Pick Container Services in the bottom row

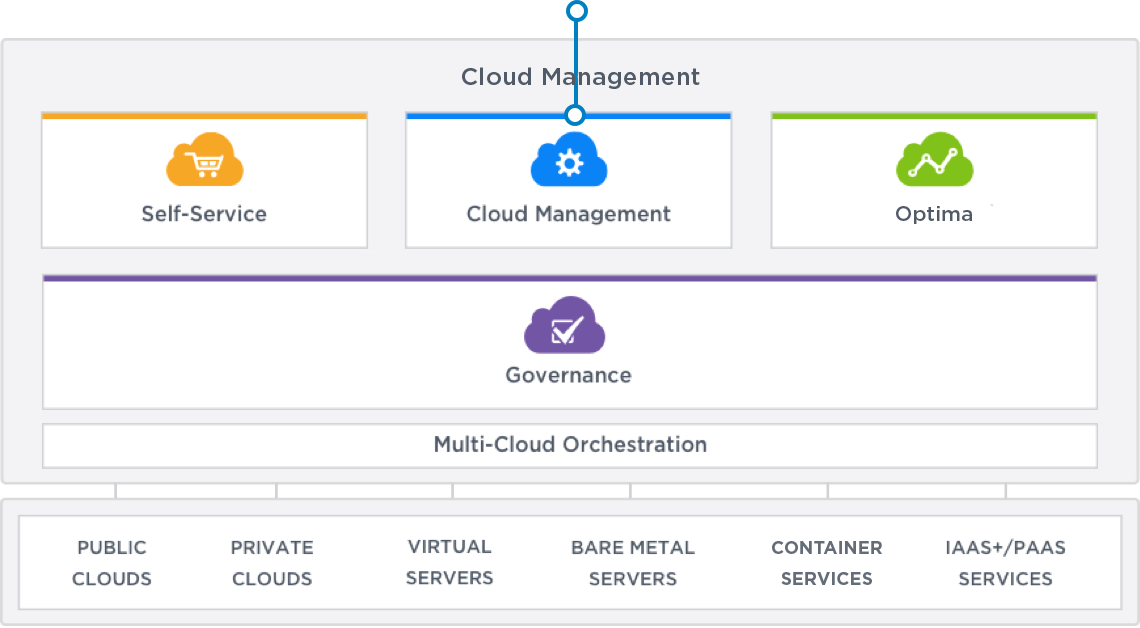(x=827, y=563)
